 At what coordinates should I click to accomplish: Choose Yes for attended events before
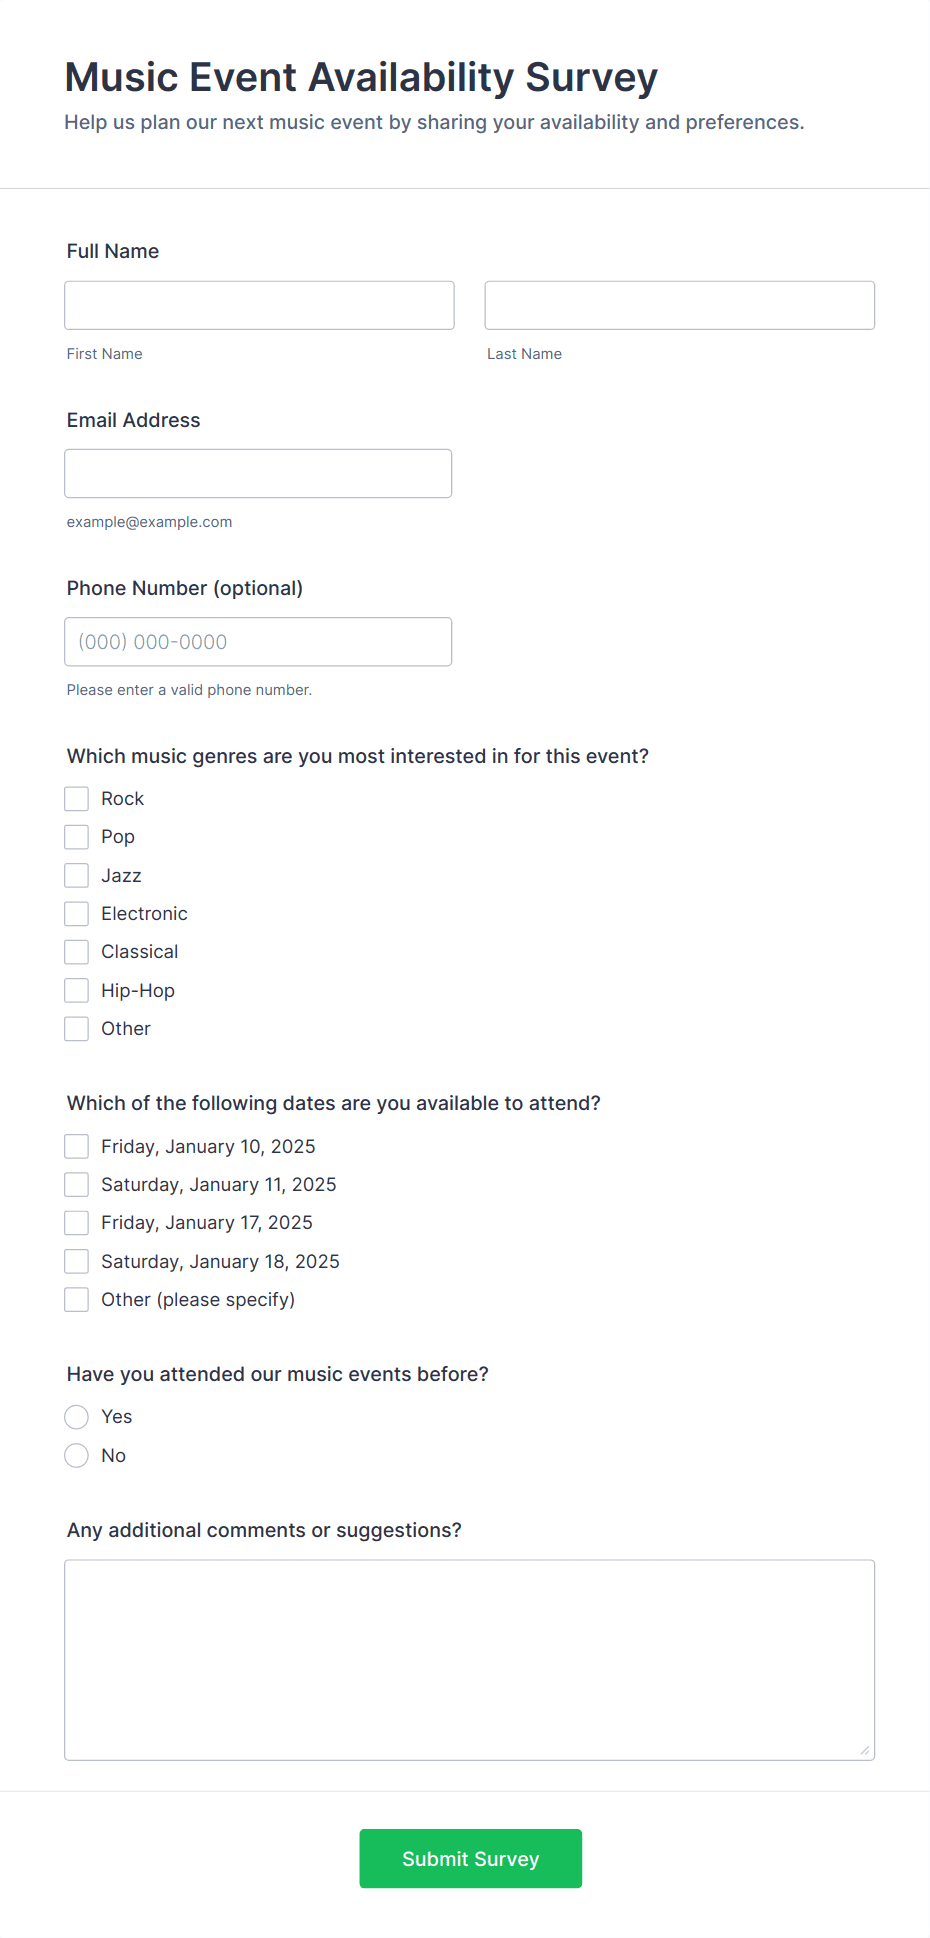click(77, 1417)
